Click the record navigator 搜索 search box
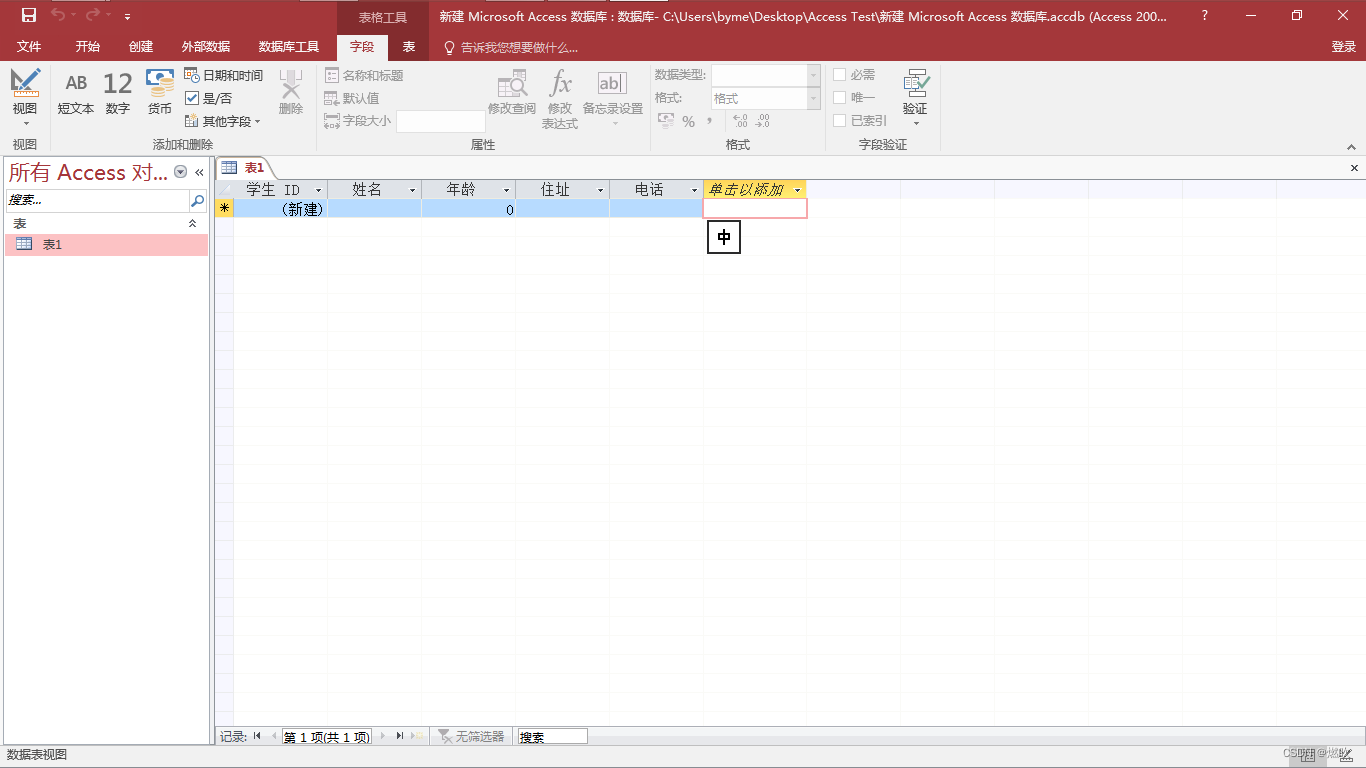This screenshot has width=1366, height=768. click(x=552, y=736)
